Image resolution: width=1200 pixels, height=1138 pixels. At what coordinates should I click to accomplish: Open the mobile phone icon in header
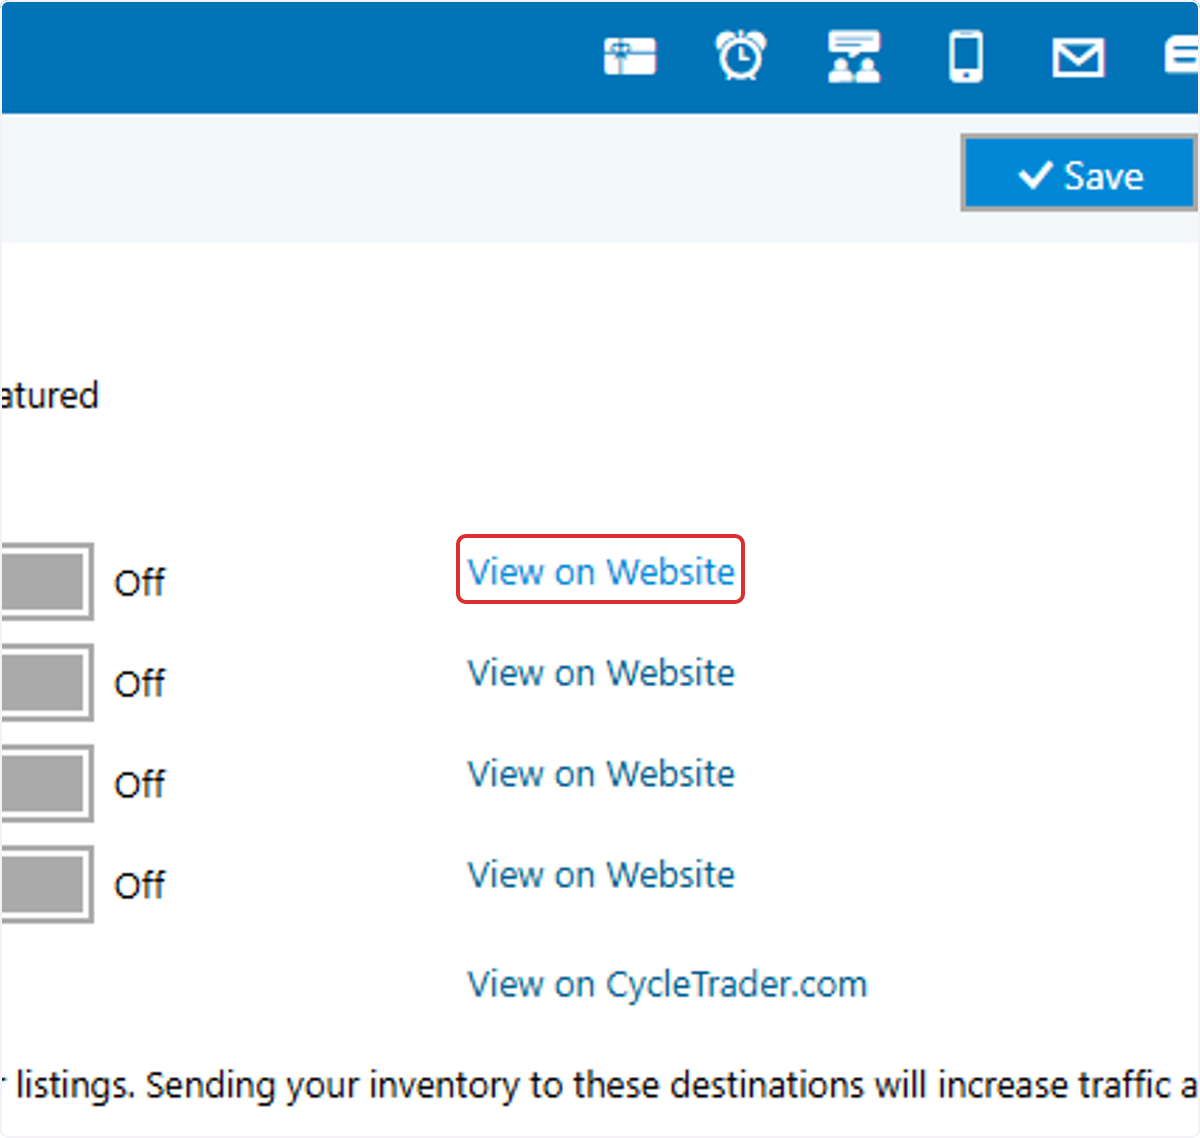[966, 56]
